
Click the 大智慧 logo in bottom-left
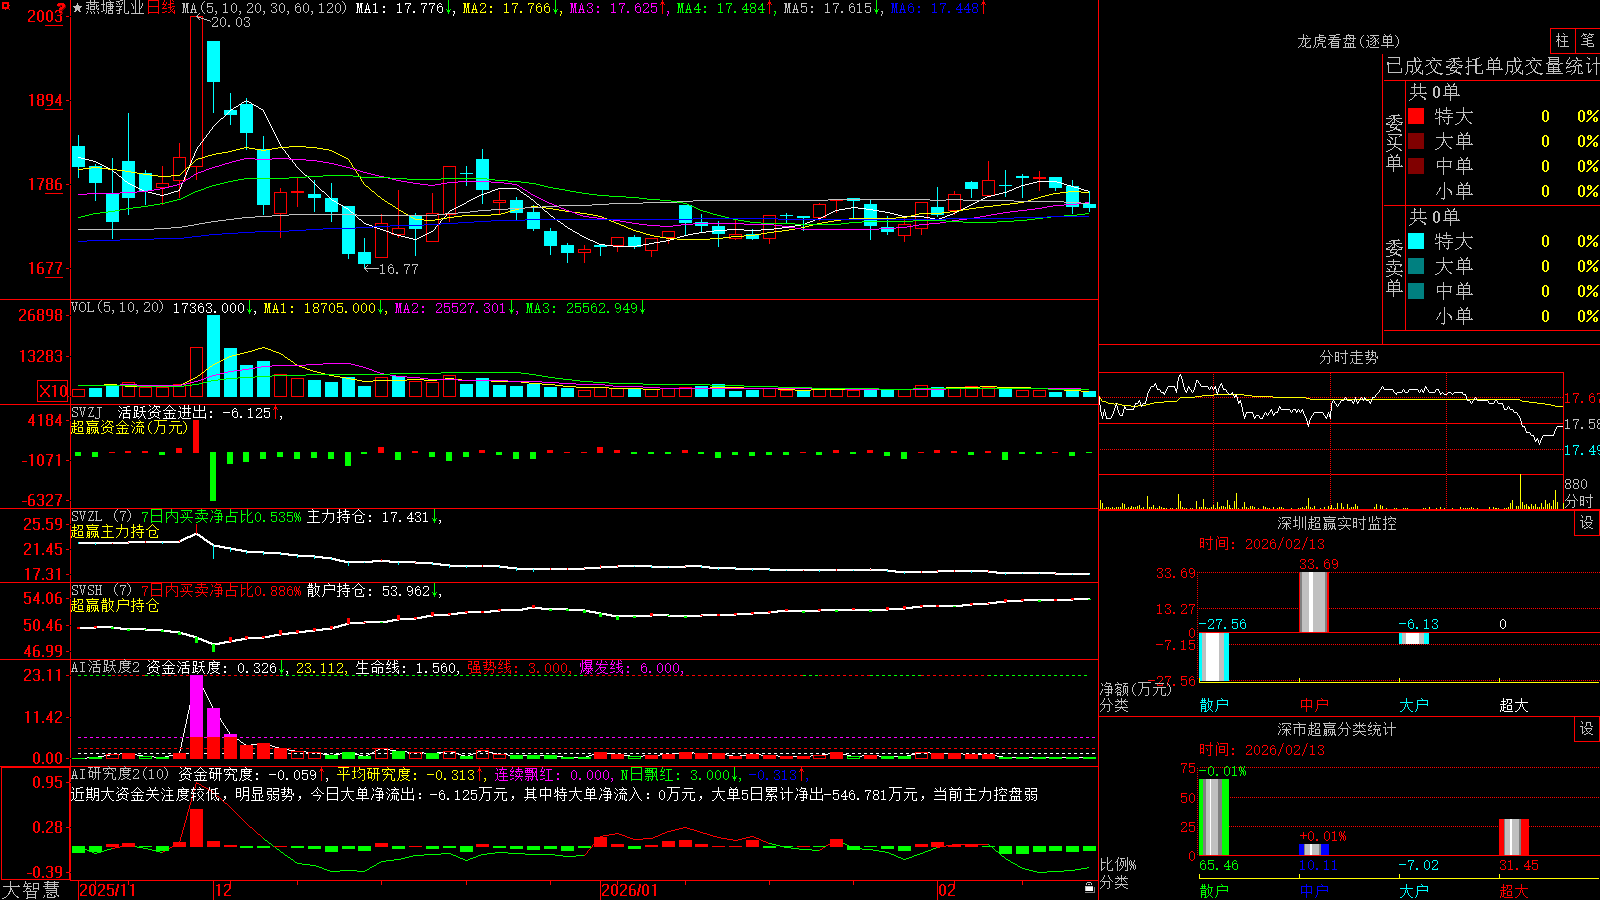point(31,890)
